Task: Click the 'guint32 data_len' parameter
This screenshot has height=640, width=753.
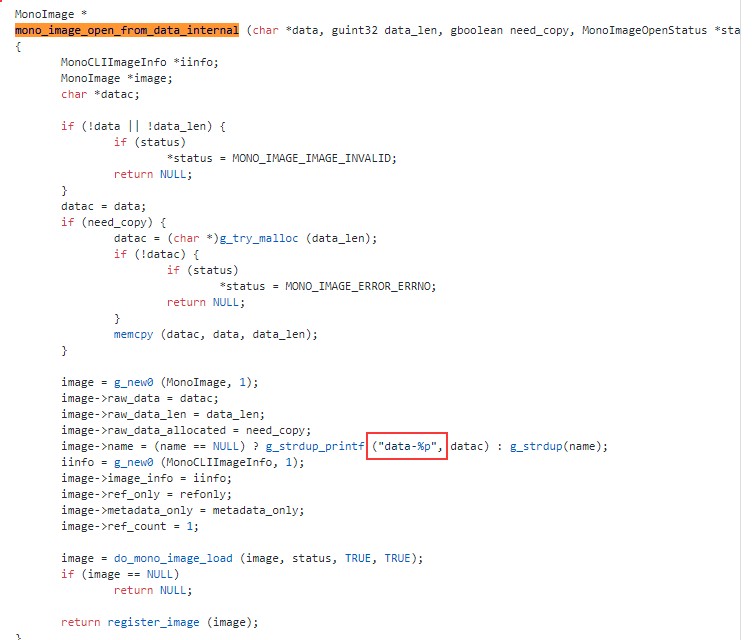Action: coord(384,30)
